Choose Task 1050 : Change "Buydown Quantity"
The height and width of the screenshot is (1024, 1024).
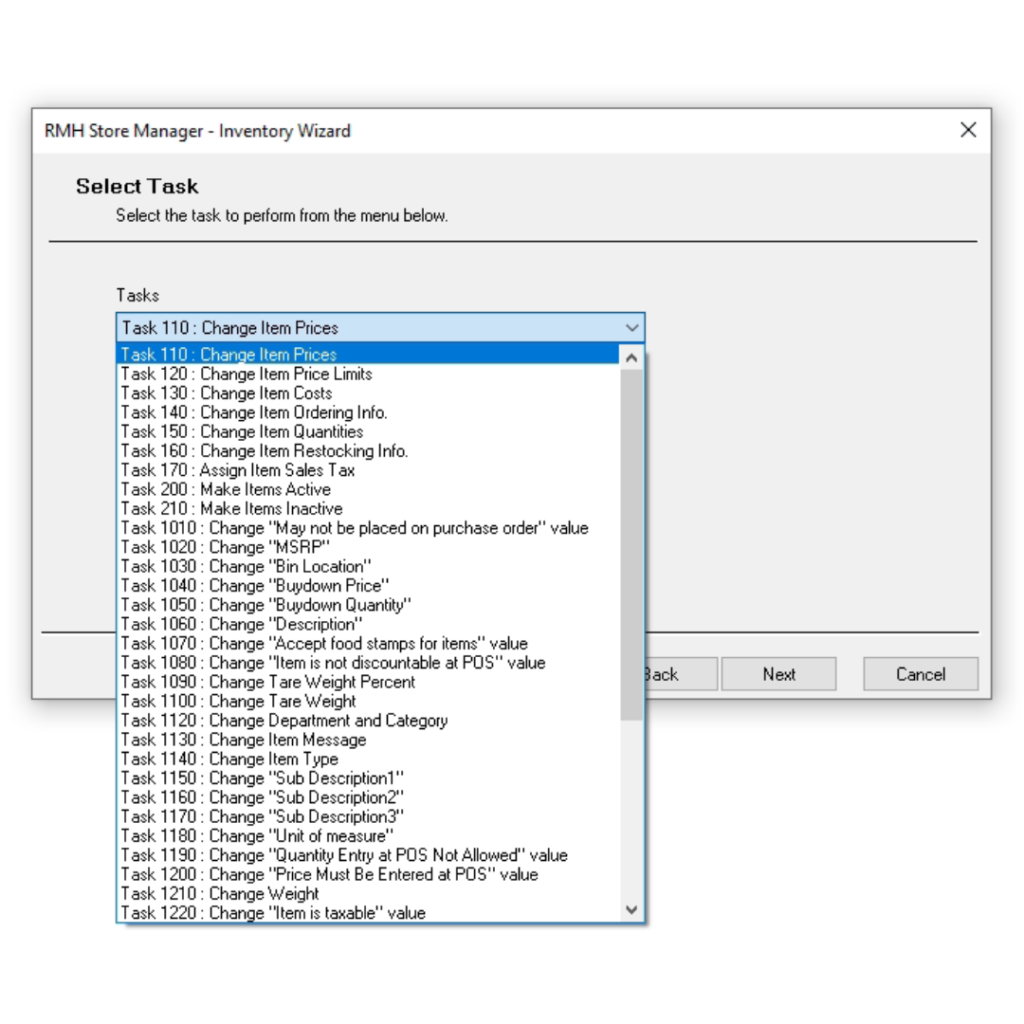click(368, 605)
